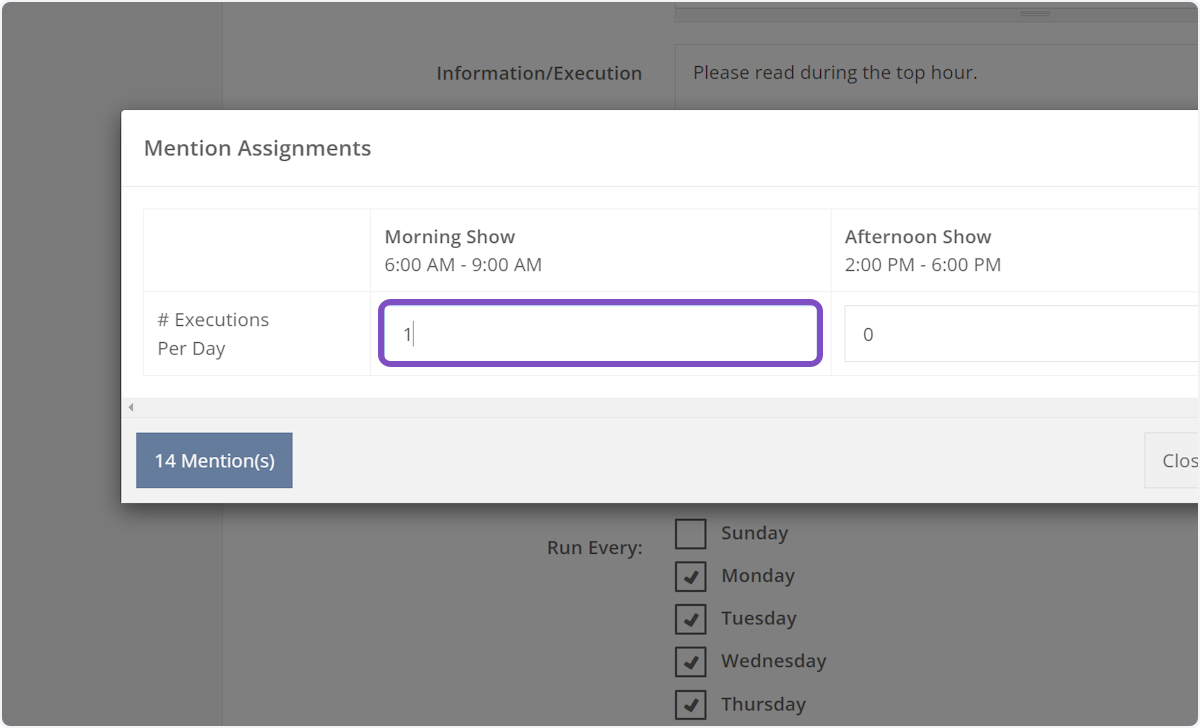Click the scrollbar left arrow icon

(x=131, y=407)
